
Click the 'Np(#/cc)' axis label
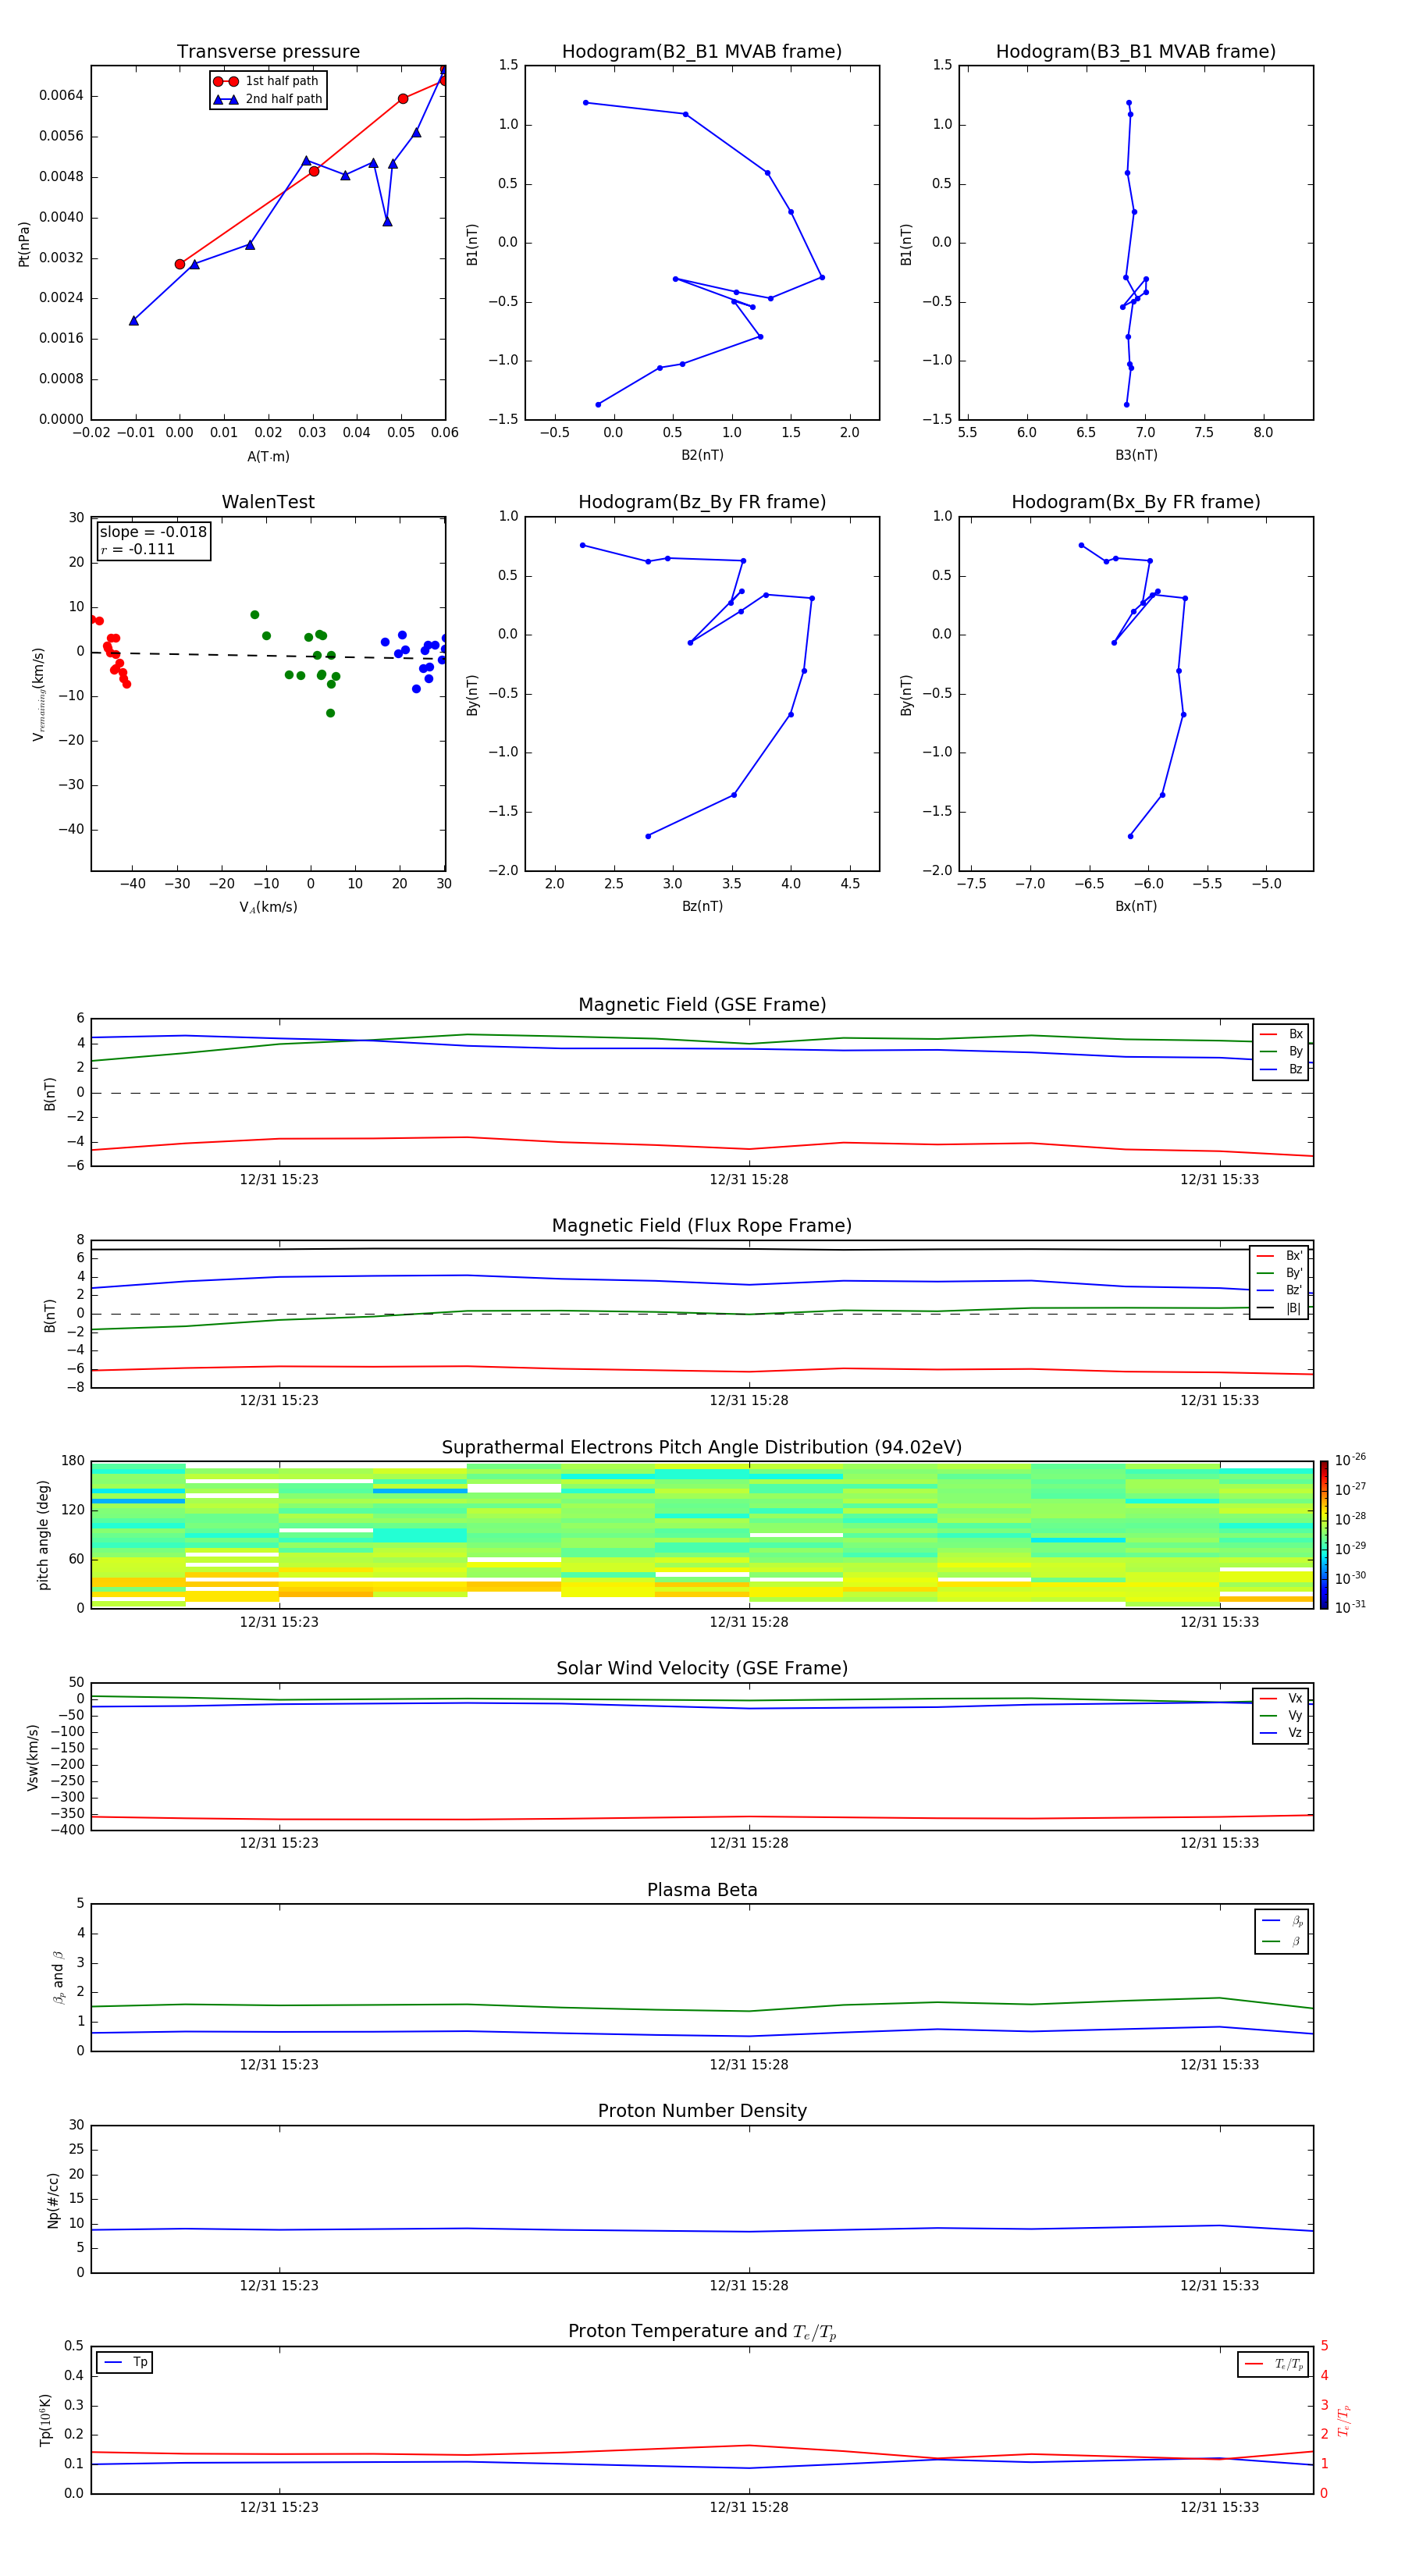coord(53,2200)
